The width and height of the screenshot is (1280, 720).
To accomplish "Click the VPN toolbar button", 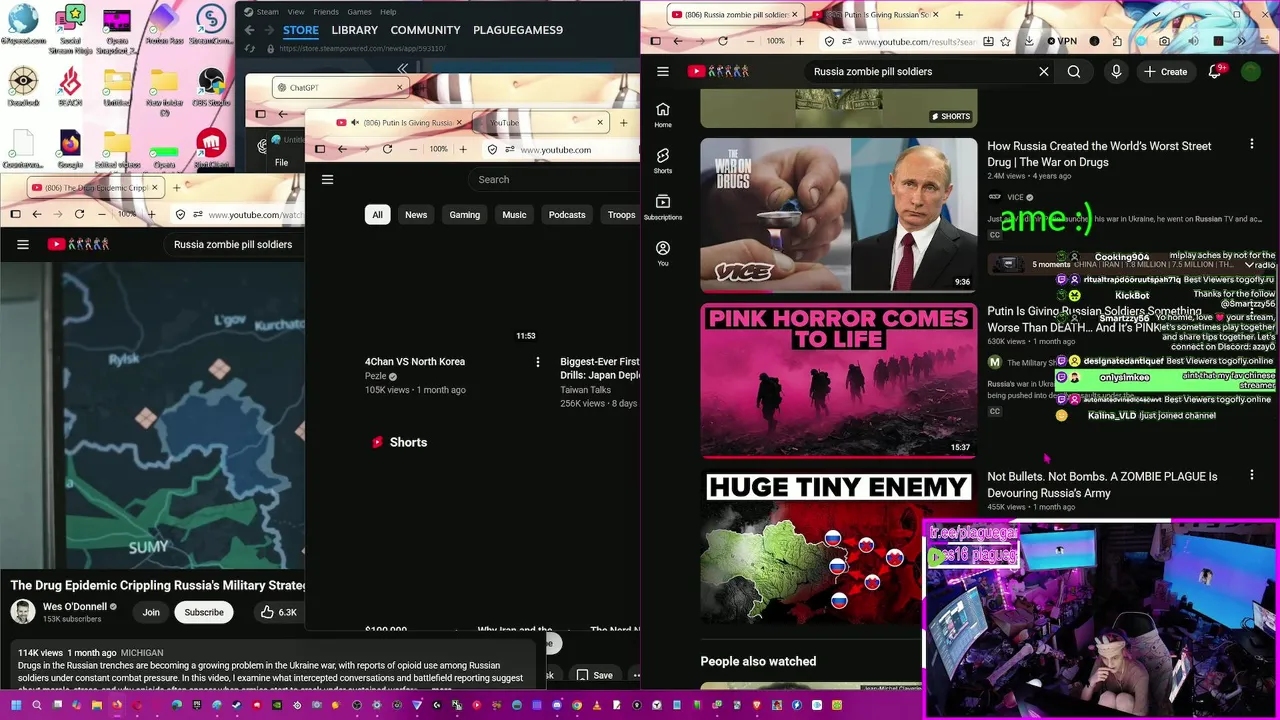I will [x=1062, y=41].
